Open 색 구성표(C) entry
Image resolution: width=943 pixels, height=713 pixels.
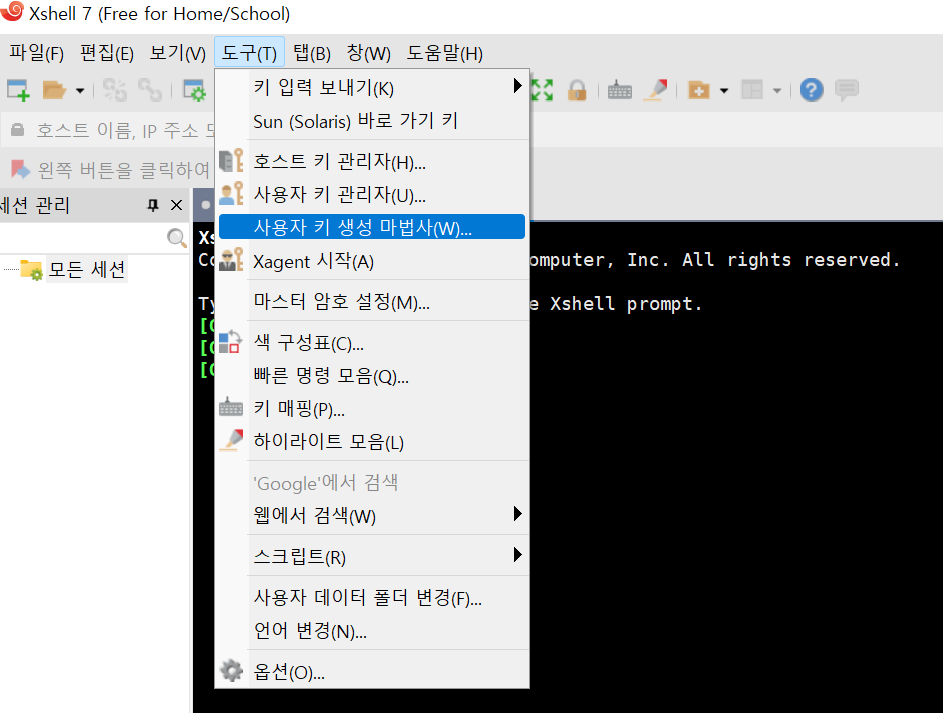372,343
